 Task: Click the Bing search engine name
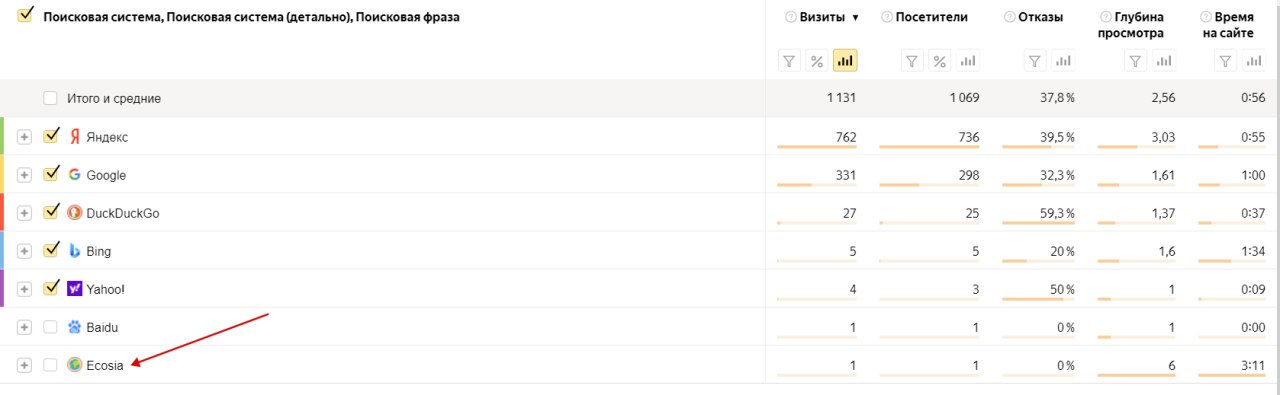click(x=99, y=251)
